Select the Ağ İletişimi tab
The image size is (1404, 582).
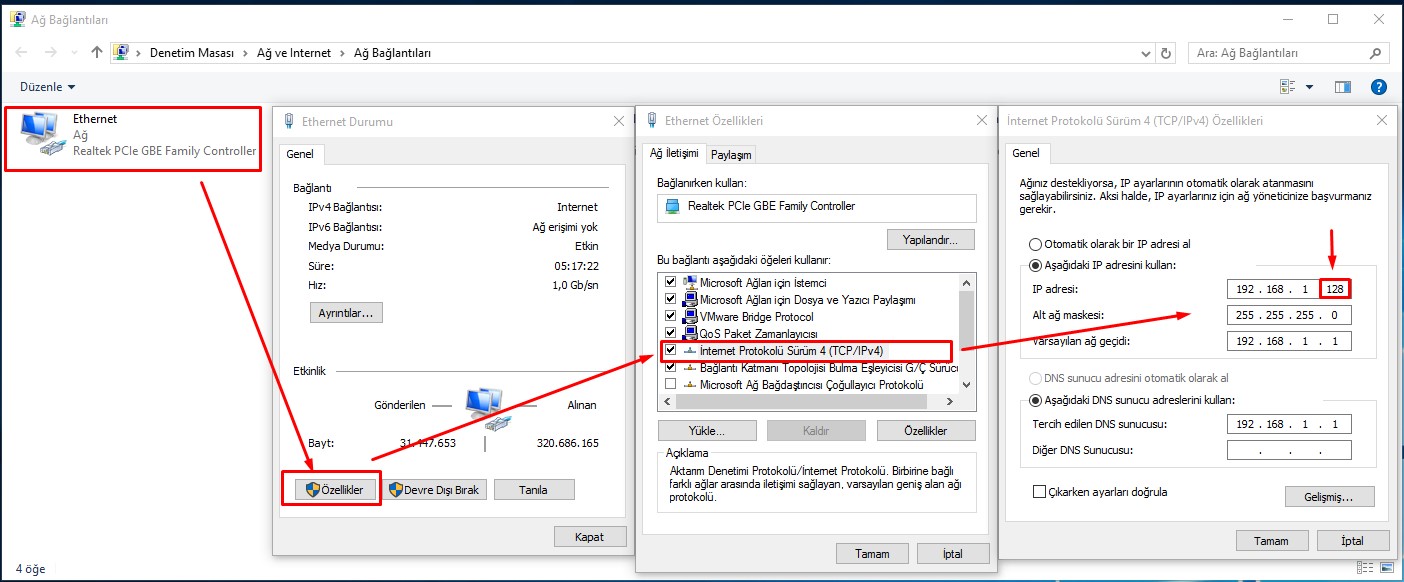click(674, 154)
